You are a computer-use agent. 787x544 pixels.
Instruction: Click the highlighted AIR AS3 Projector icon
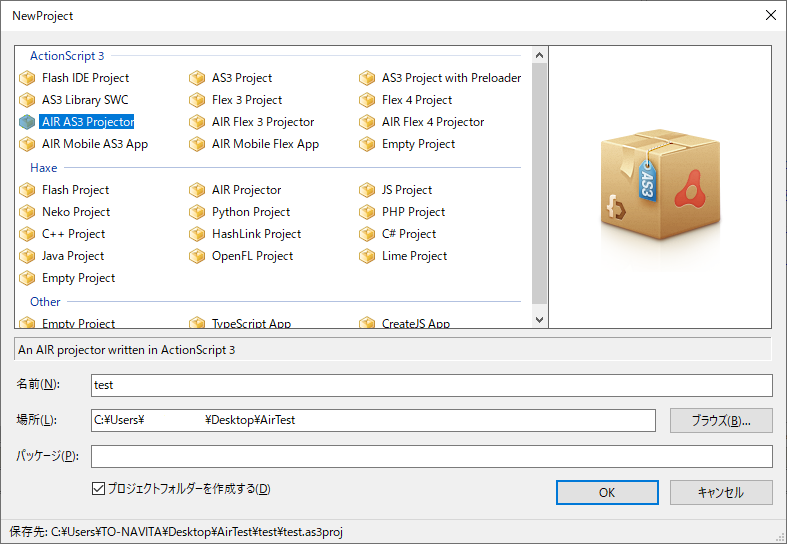tap(27, 122)
